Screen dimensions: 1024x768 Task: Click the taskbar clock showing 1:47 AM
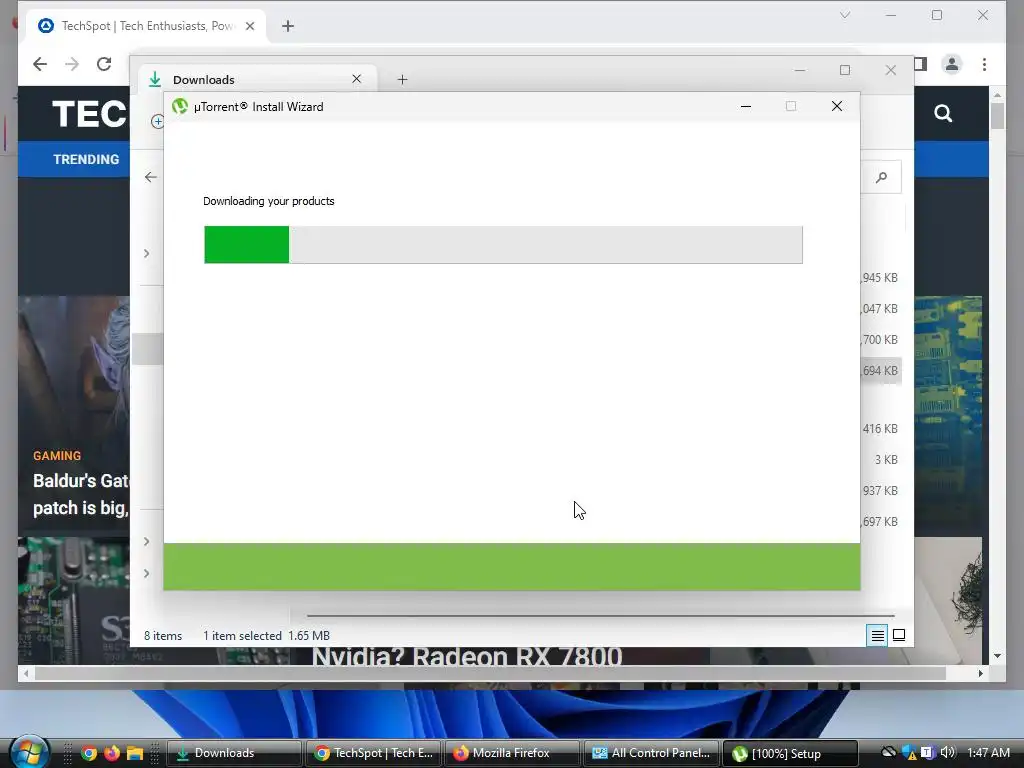pos(988,753)
